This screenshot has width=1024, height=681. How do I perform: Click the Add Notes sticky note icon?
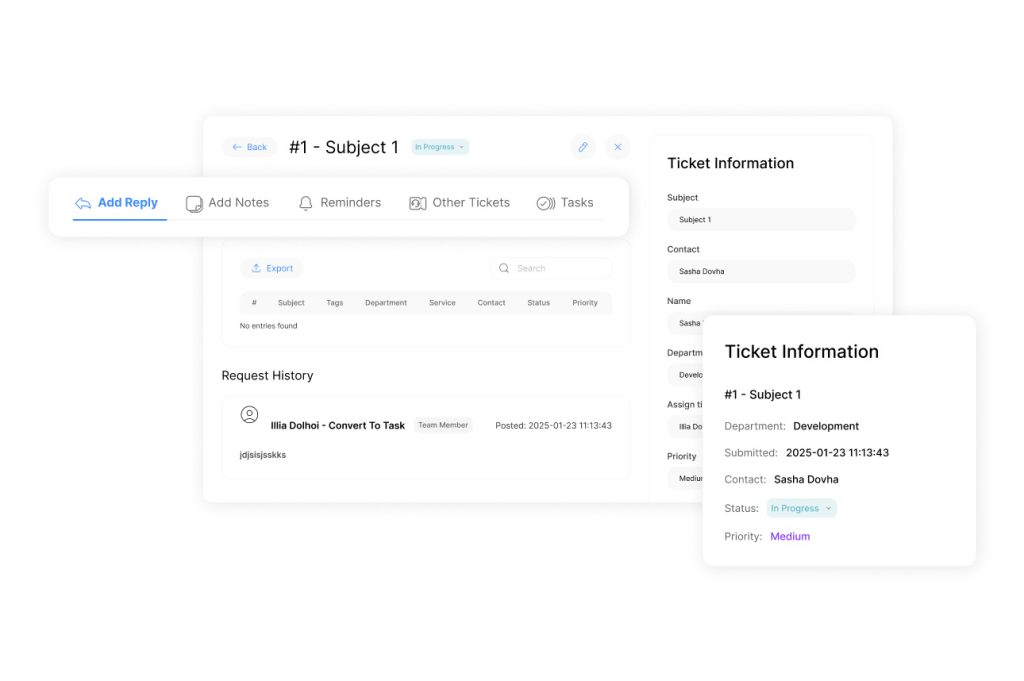(x=194, y=203)
